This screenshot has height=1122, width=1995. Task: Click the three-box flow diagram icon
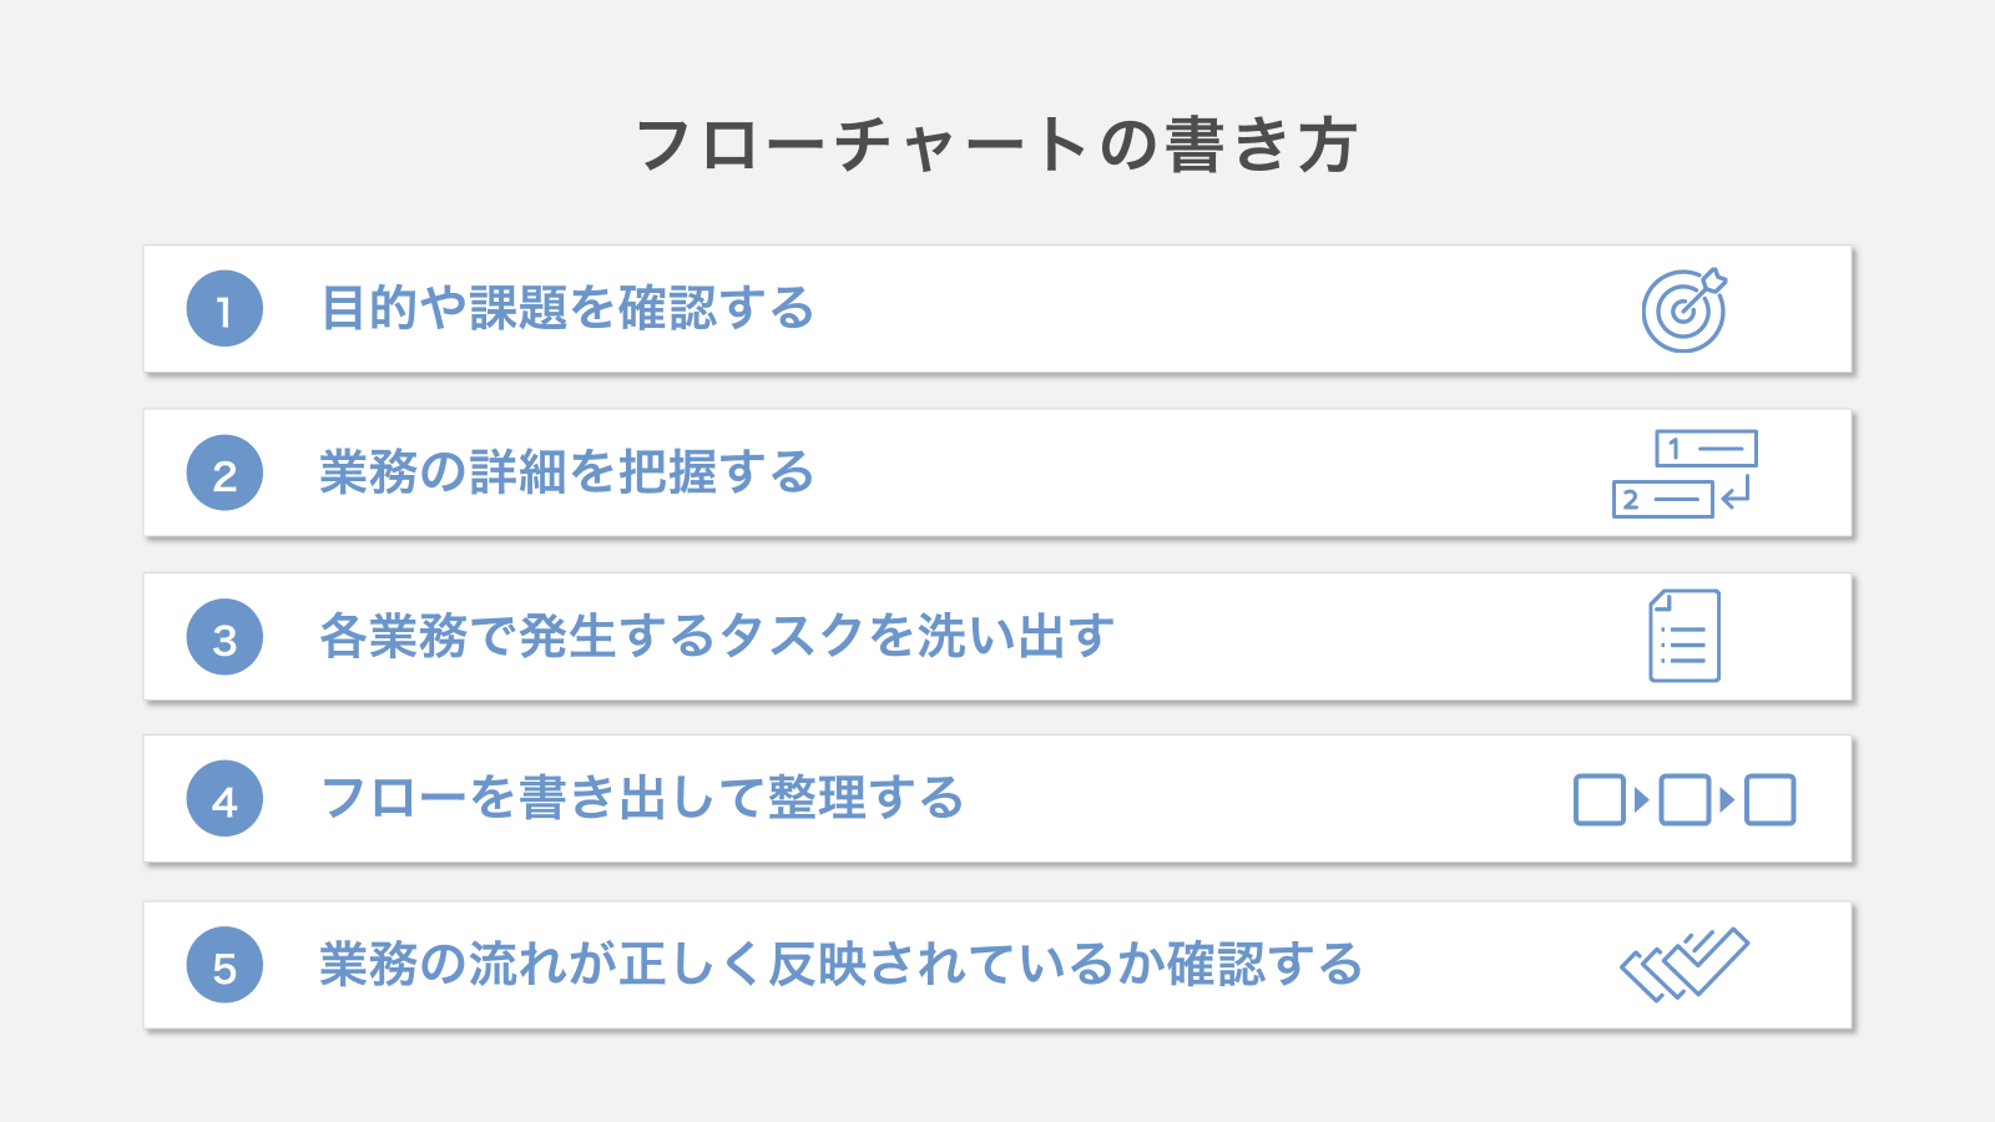click(1685, 800)
